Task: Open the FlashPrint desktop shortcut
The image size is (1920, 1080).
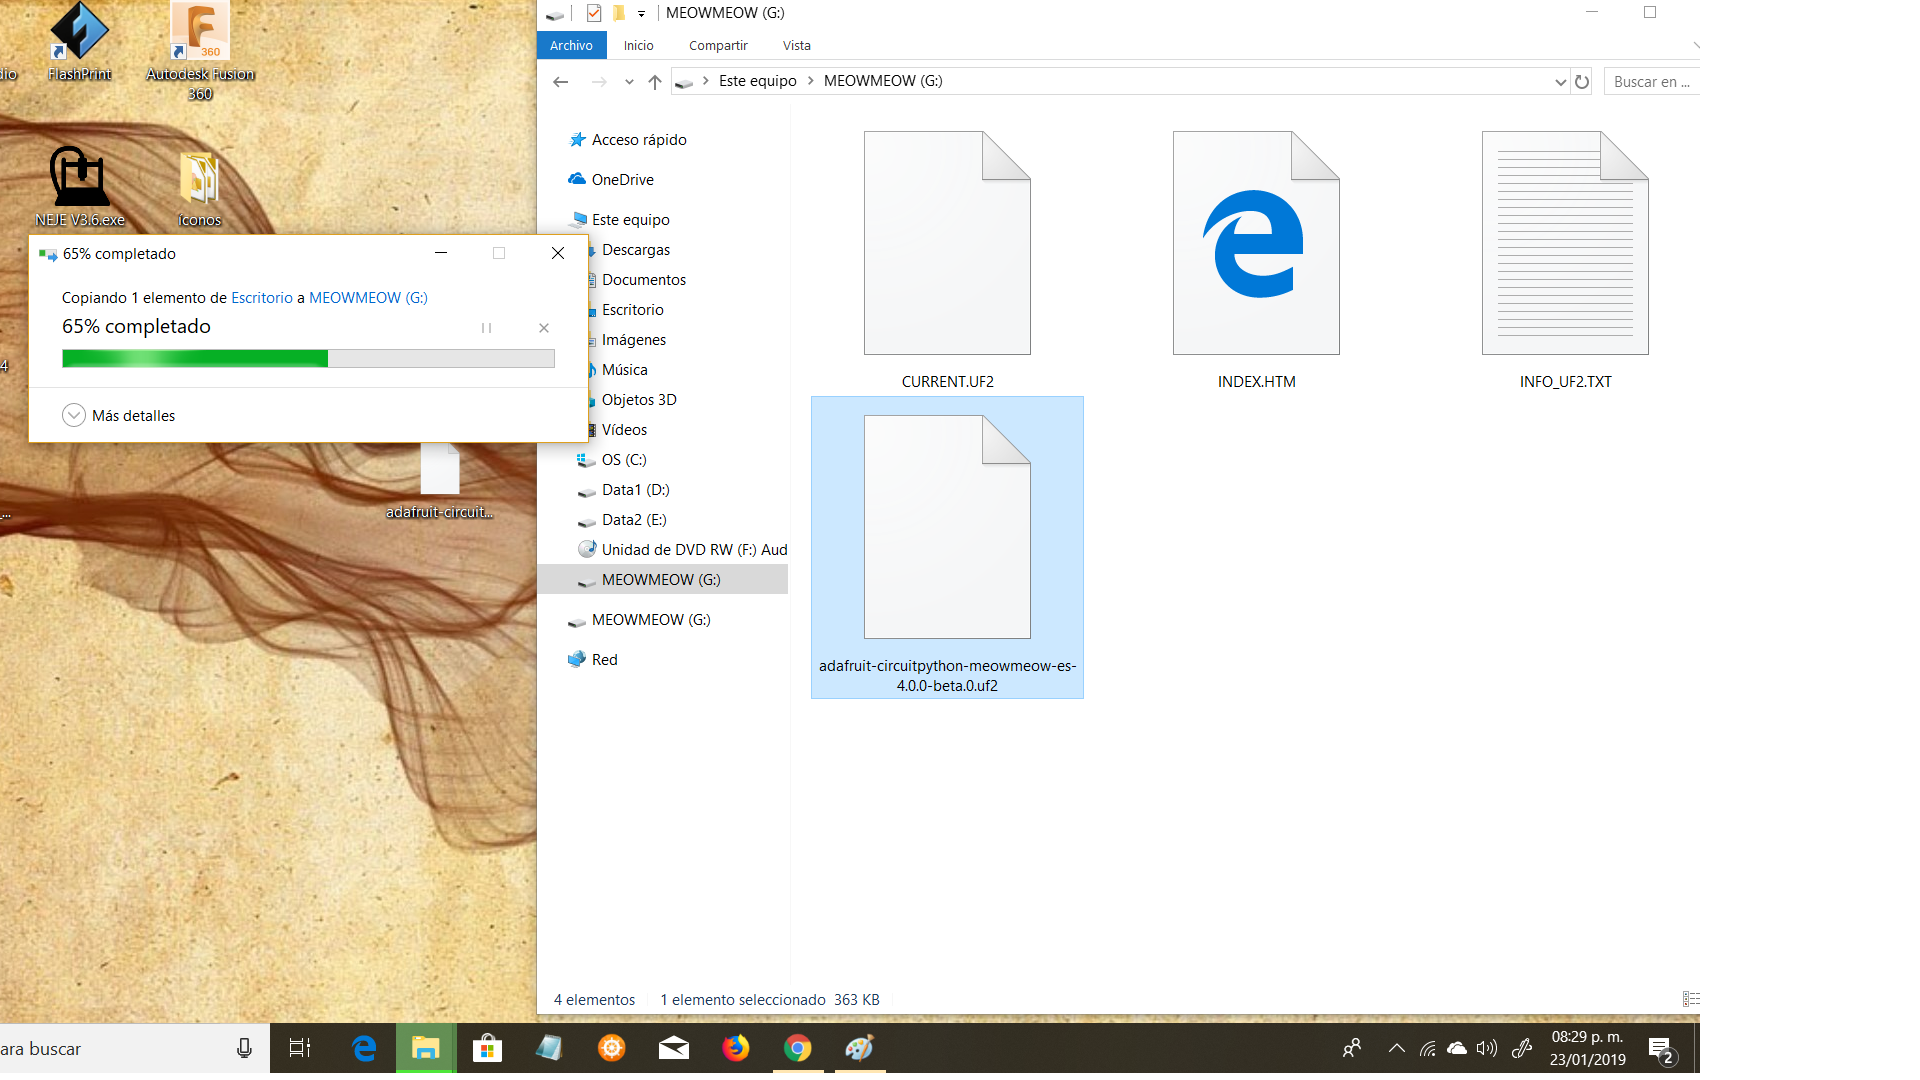Action: point(79,42)
